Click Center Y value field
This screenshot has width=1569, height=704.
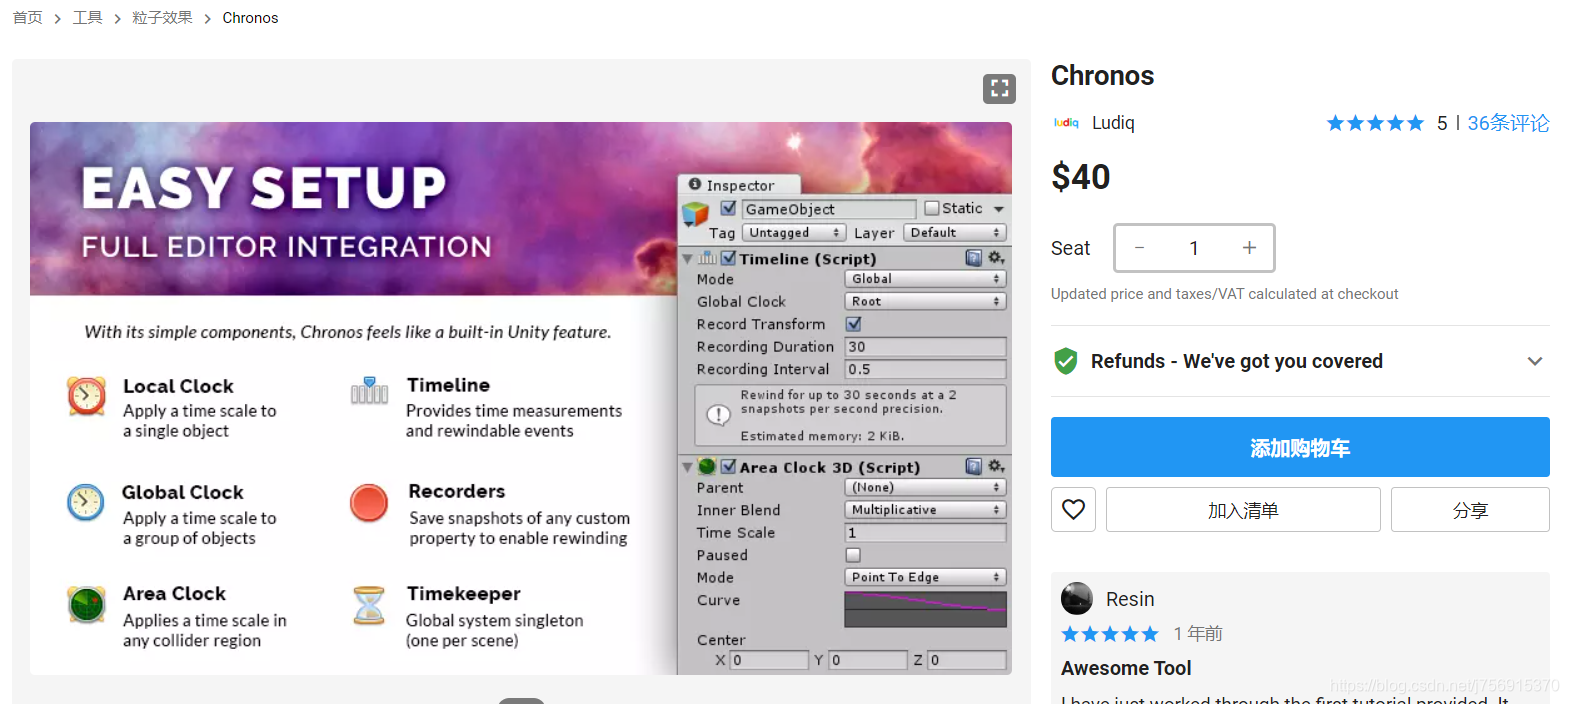coord(867,660)
